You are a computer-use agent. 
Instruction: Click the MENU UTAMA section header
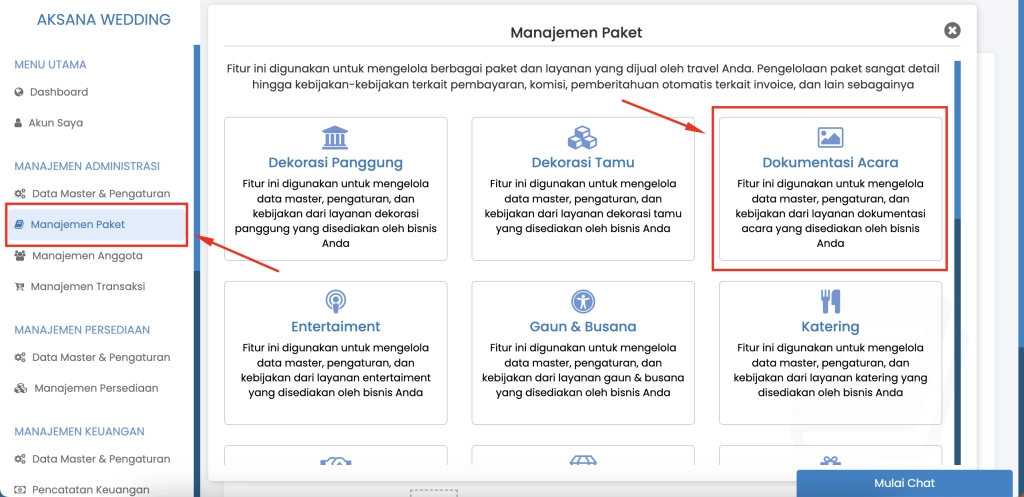click(50, 65)
